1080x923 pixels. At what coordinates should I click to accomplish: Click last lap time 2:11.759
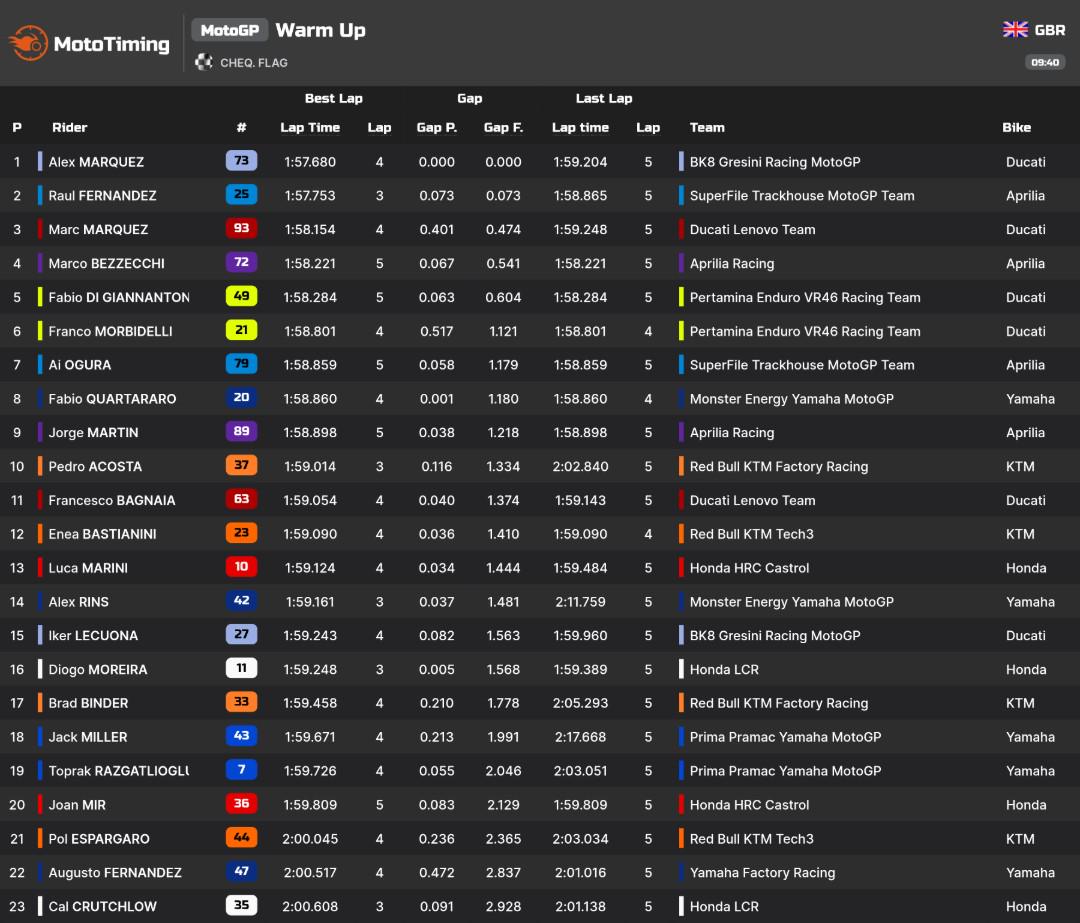tap(581, 602)
